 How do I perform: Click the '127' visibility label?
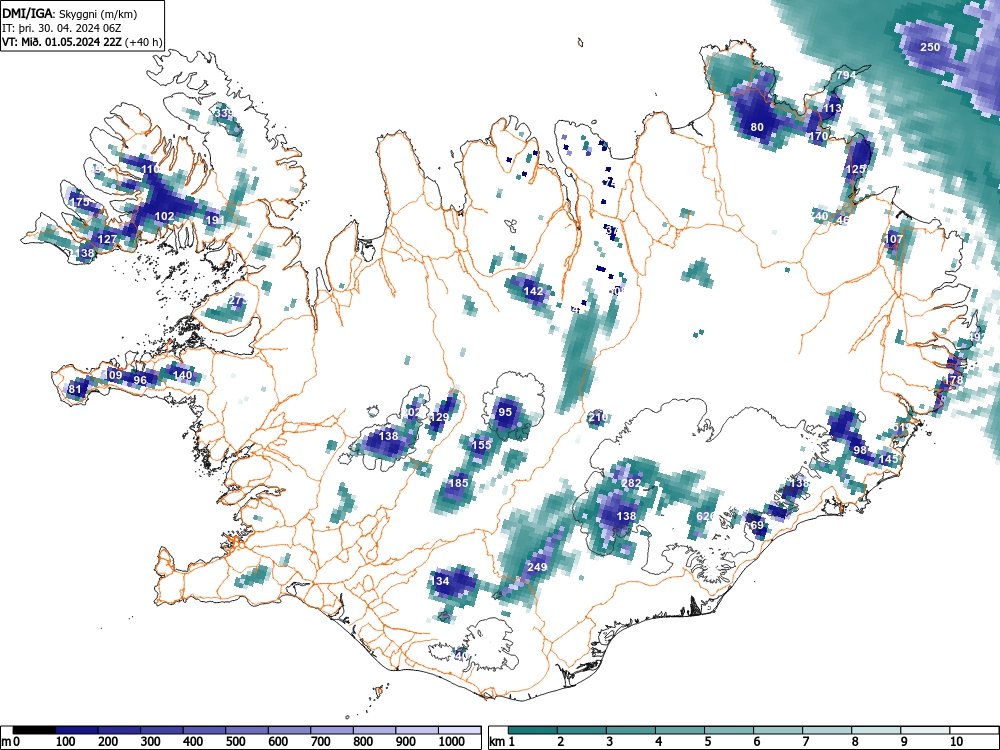click(107, 240)
